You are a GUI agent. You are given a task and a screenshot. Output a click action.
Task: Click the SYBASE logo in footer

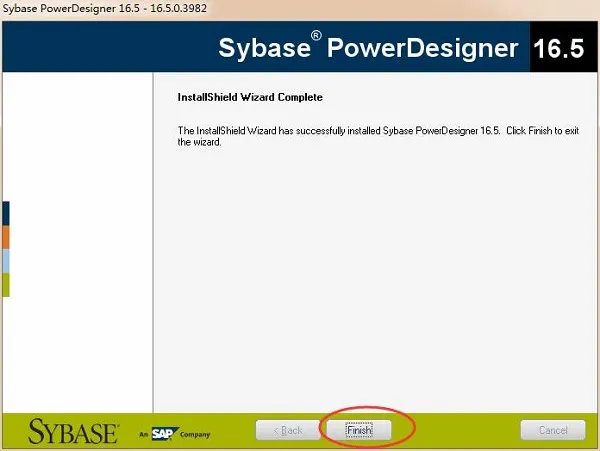73,431
